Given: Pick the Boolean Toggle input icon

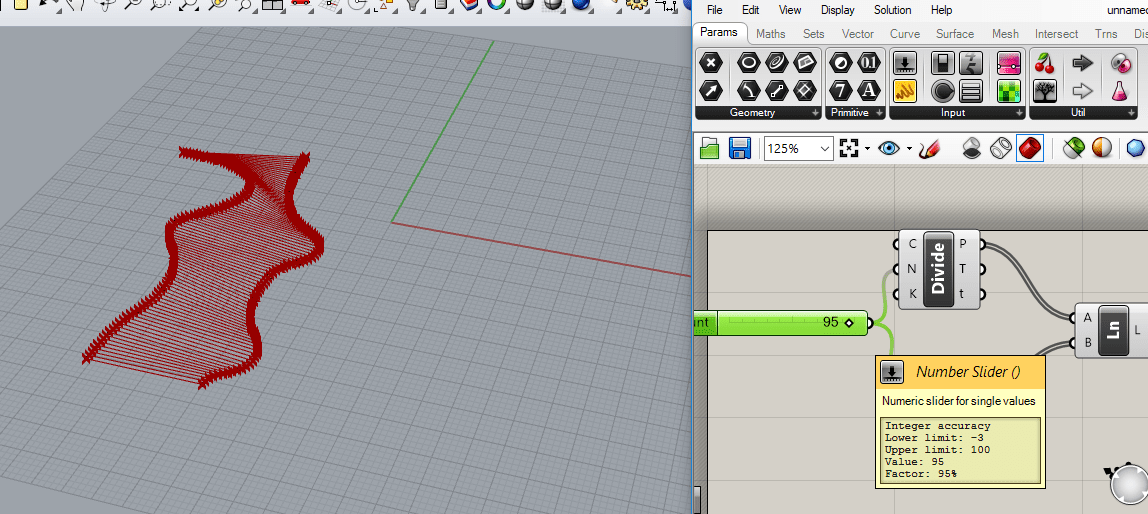Looking at the screenshot, I should 943,63.
